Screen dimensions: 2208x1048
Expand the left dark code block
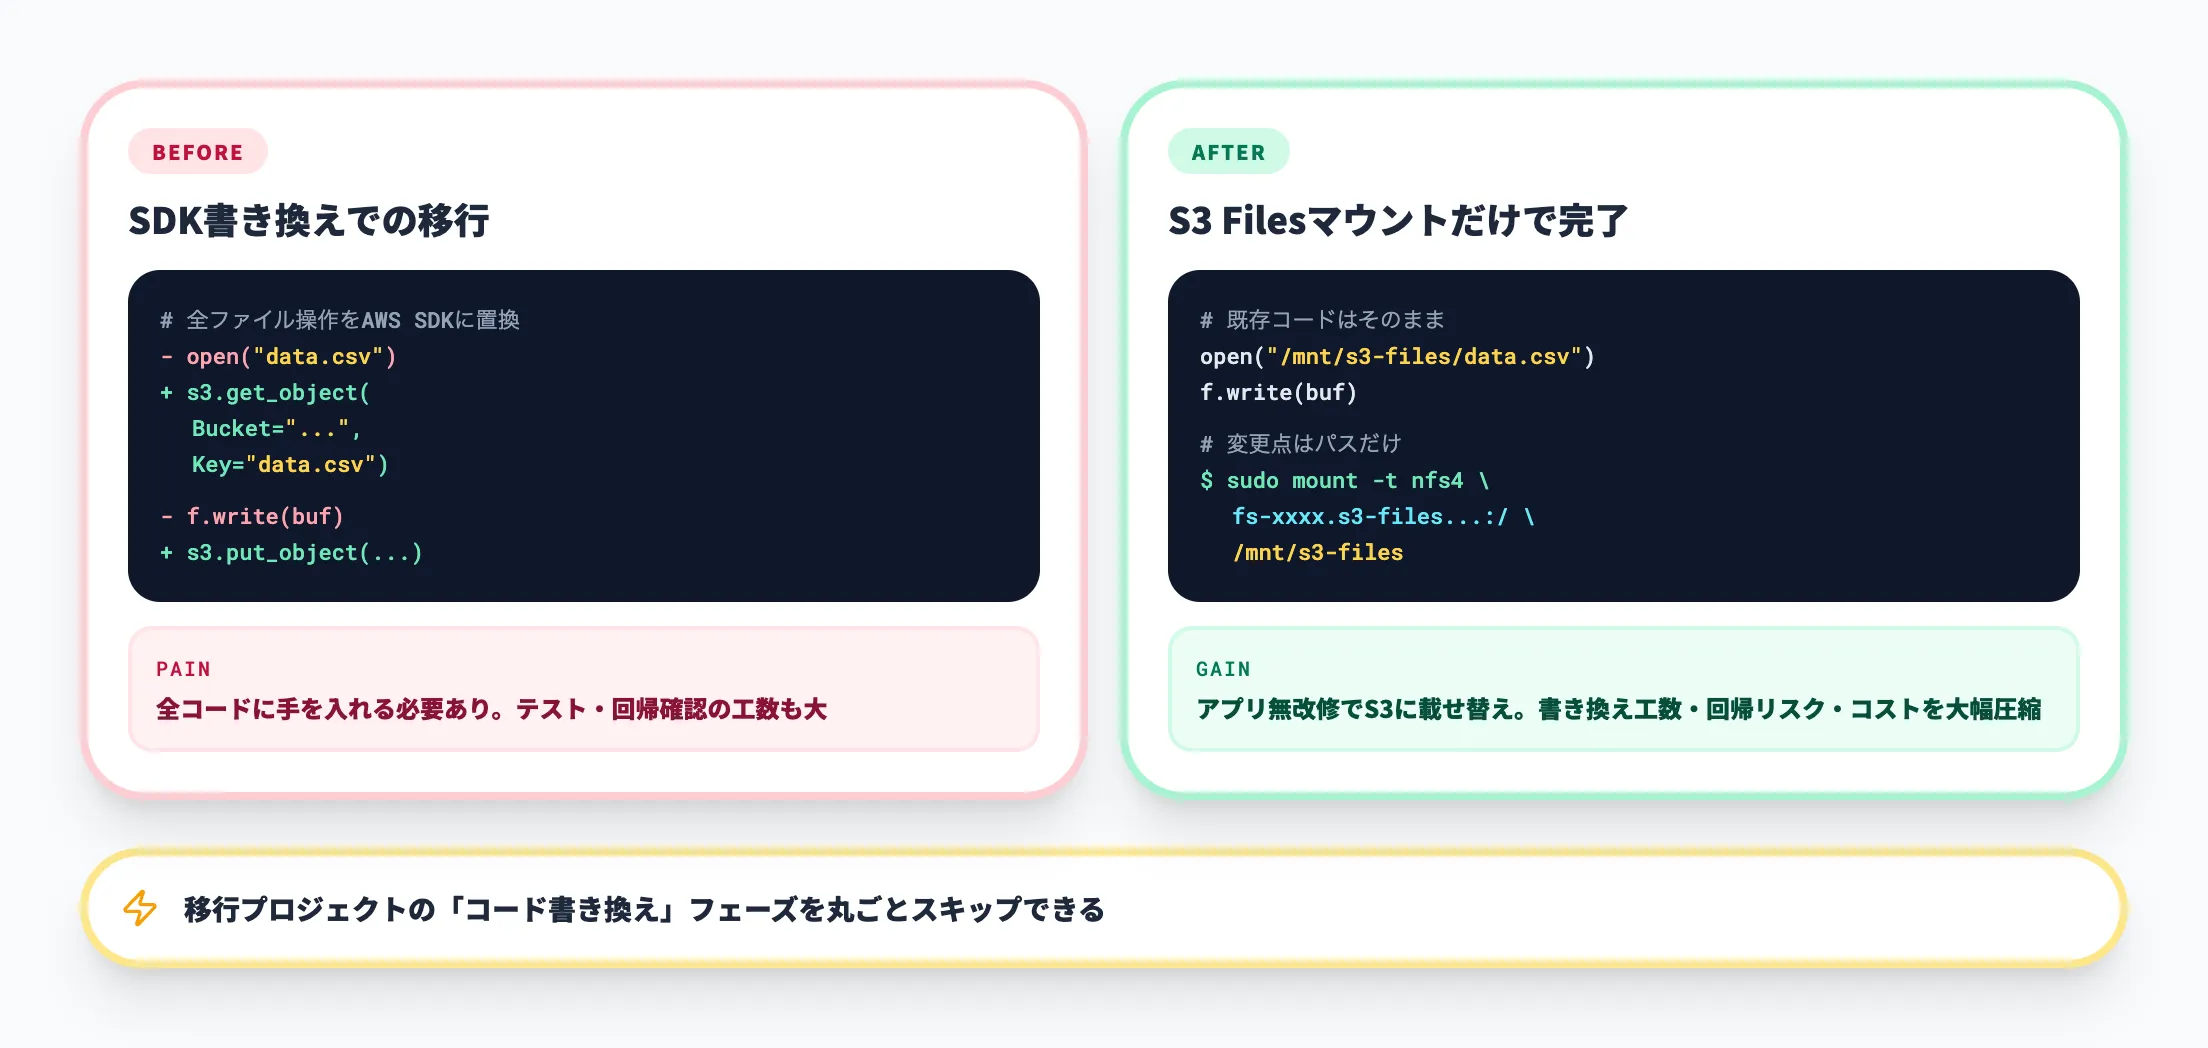[585, 435]
